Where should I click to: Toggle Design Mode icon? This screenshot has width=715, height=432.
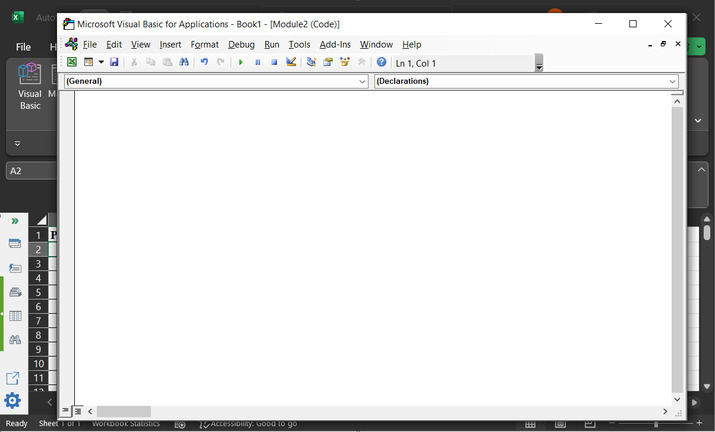(x=291, y=62)
